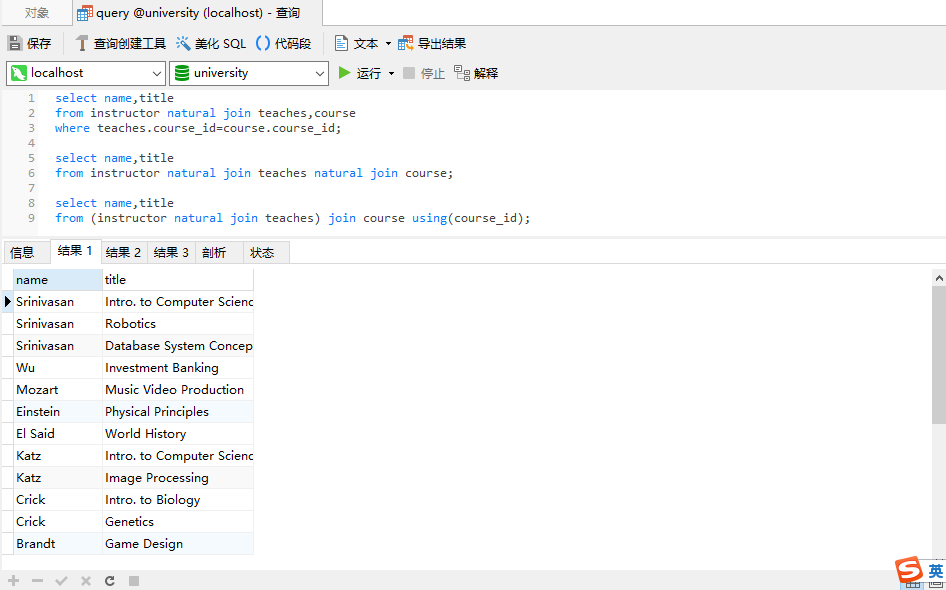Click the Sogou input method logo
Image resolution: width=946 pixels, height=590 pixels.
pos(909,569)
